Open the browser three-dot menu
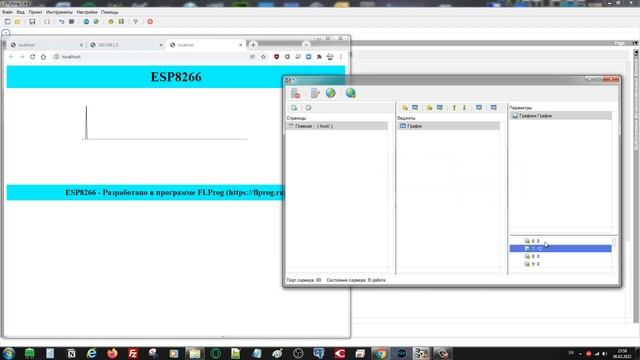640x360 pixels. click(341, 57)
